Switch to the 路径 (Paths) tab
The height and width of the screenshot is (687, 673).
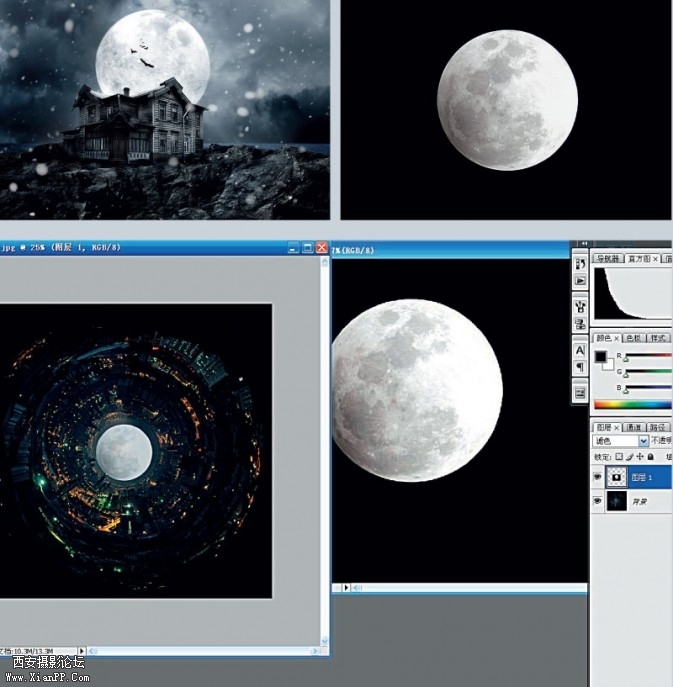(658, 427)
